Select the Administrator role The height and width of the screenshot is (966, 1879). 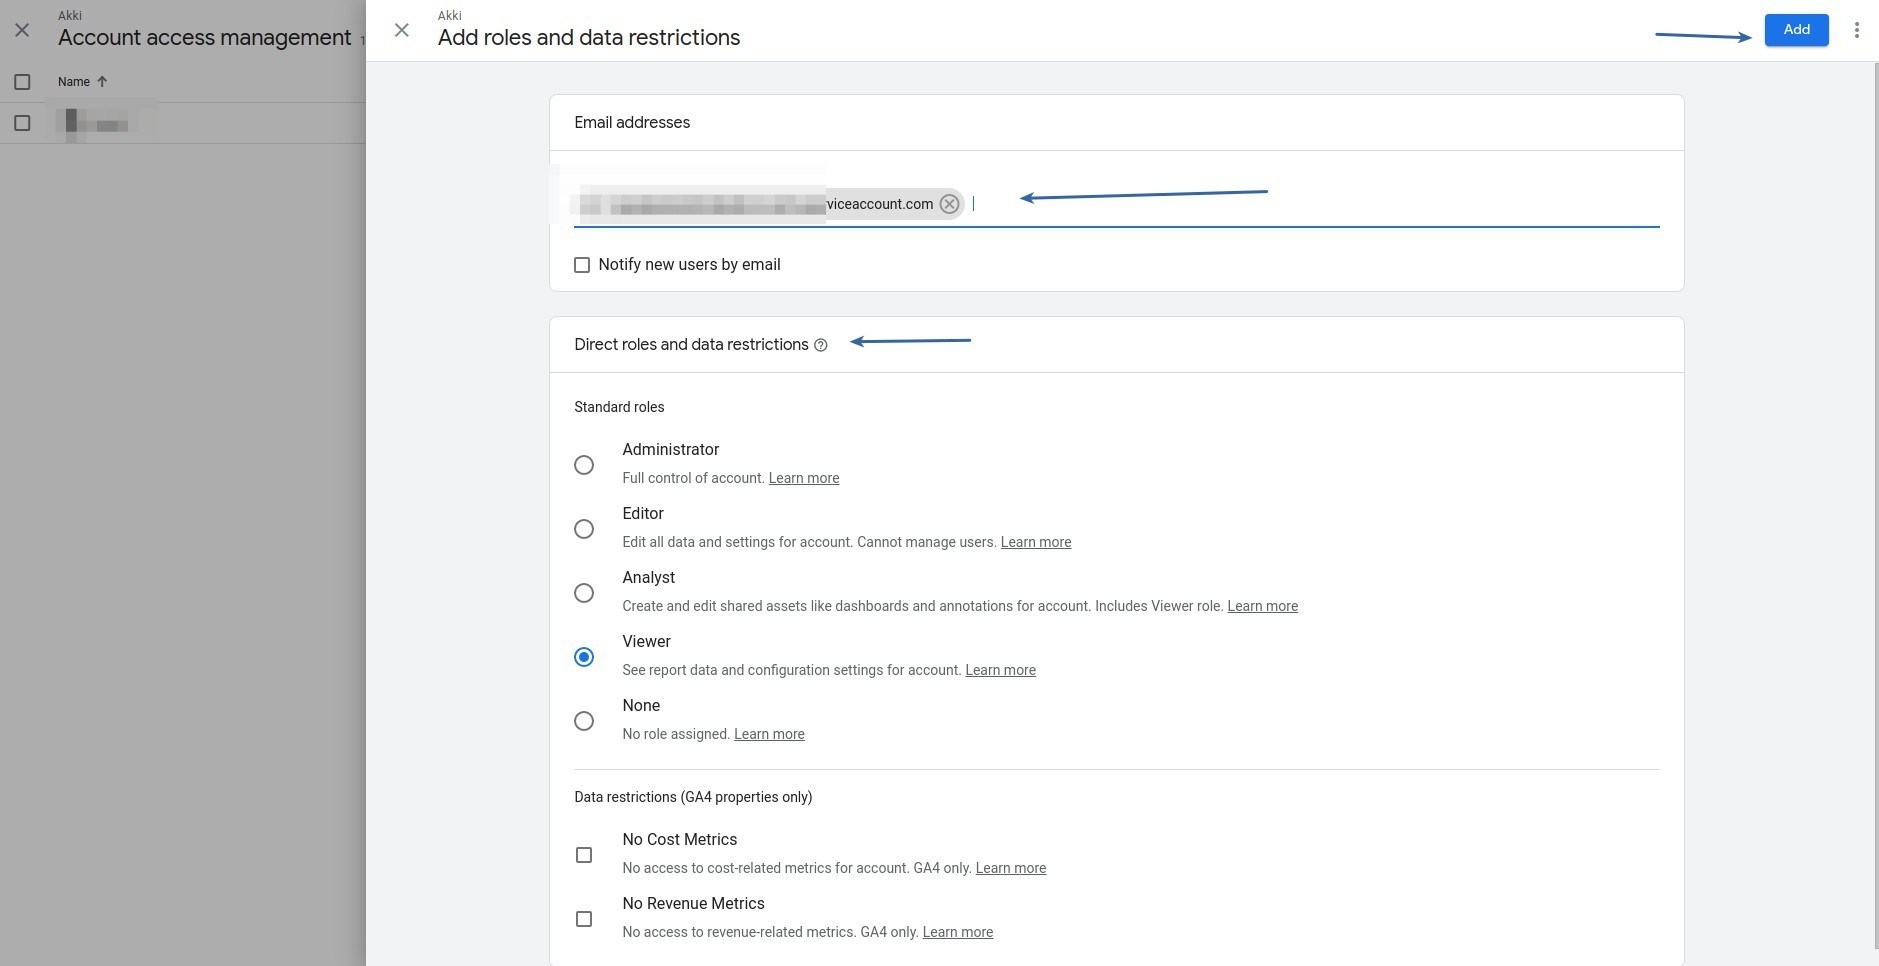[x=584, y=465]
